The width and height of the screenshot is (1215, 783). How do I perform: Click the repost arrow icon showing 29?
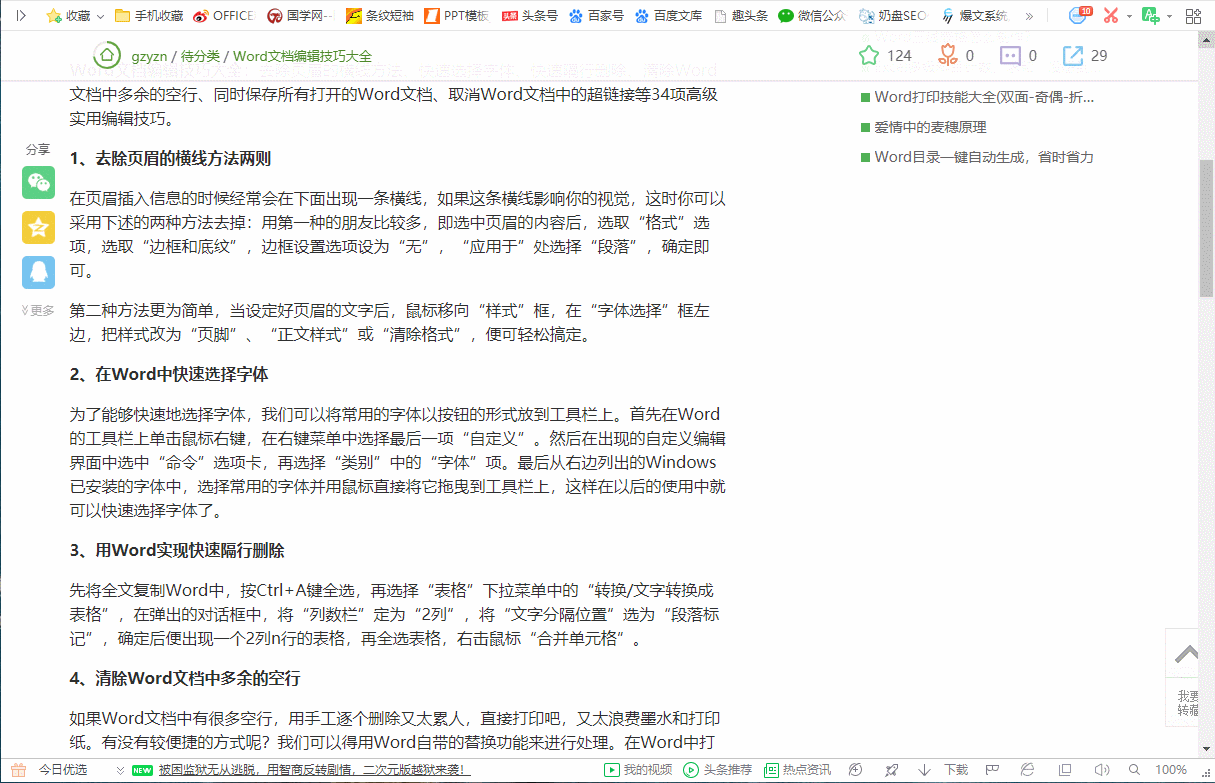1073,55
